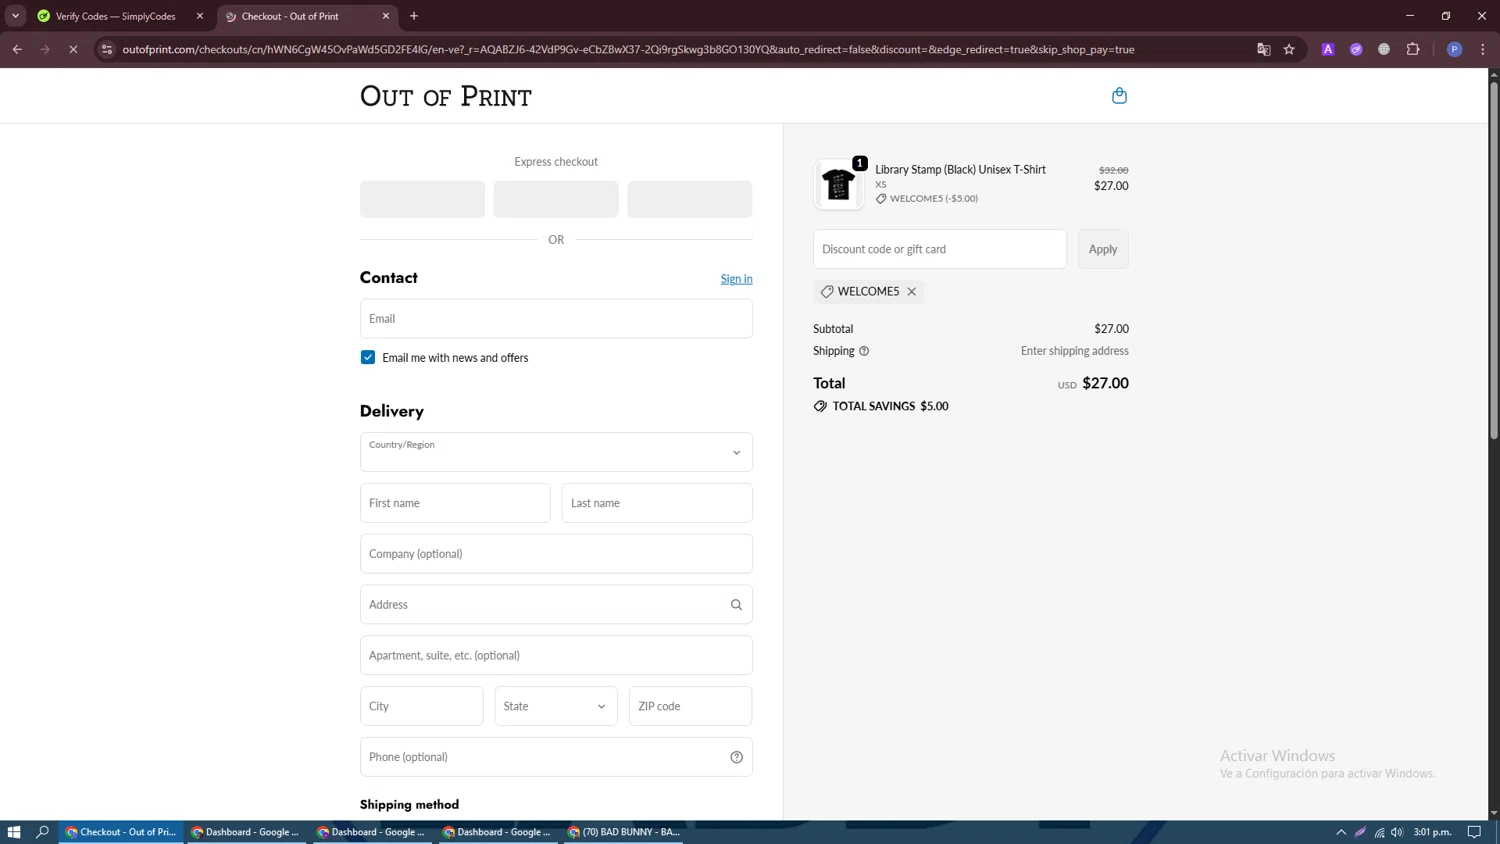The height and width of the screenshot is (844, 1500).
Task: Click the Sign in link
Action: click(x=736, y=279)
